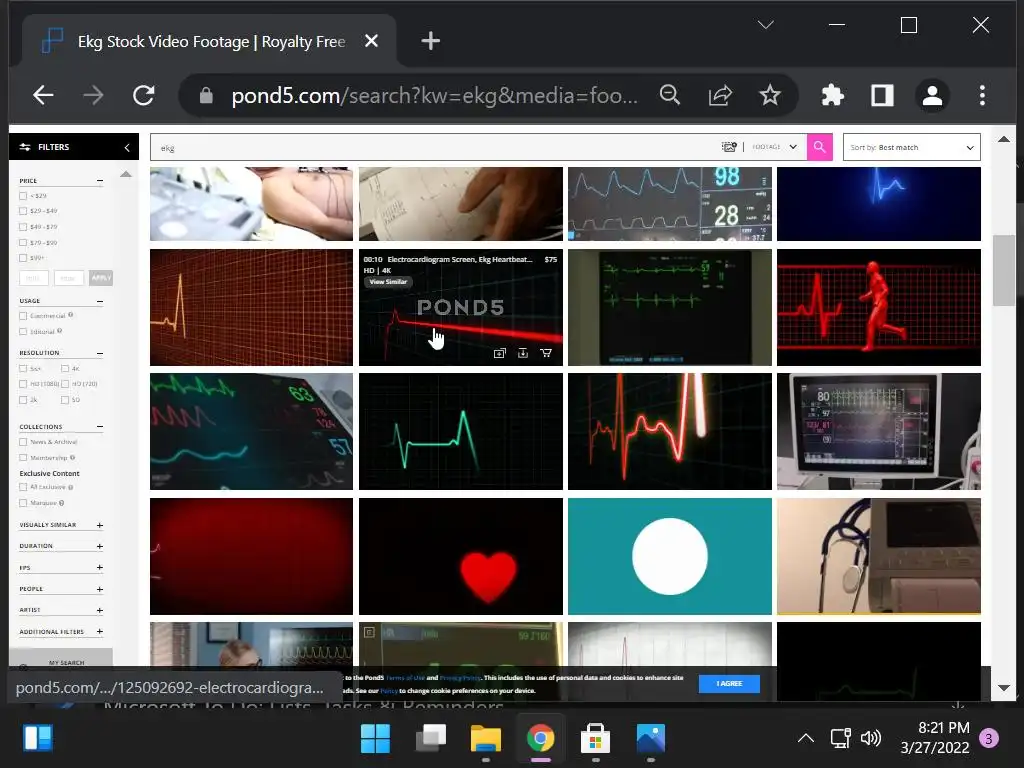
Task: Collapse the Usage filter section
Action: 100,301
